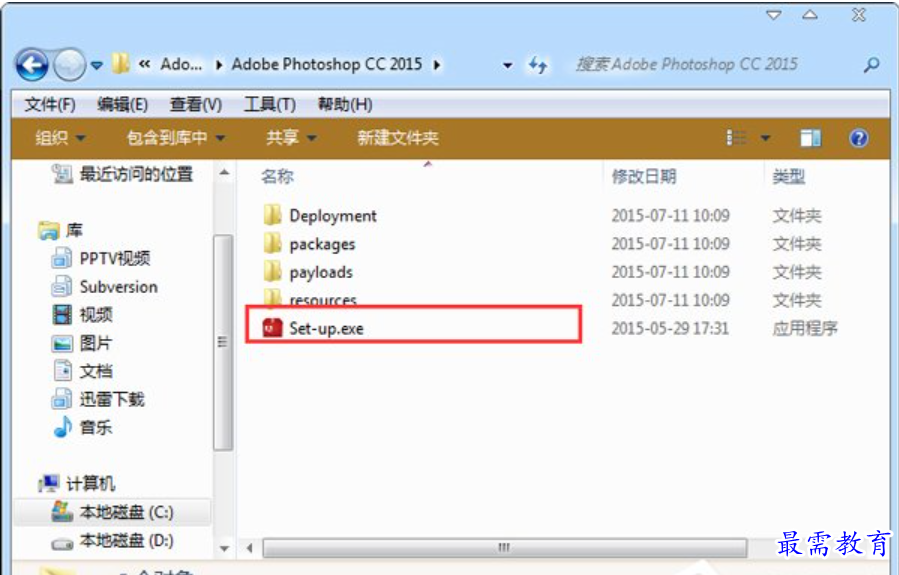The height and width of the screenshot is (575, 899).
Task: Open 本地磁盘 (C:)
Action: [x=112, y=511]
